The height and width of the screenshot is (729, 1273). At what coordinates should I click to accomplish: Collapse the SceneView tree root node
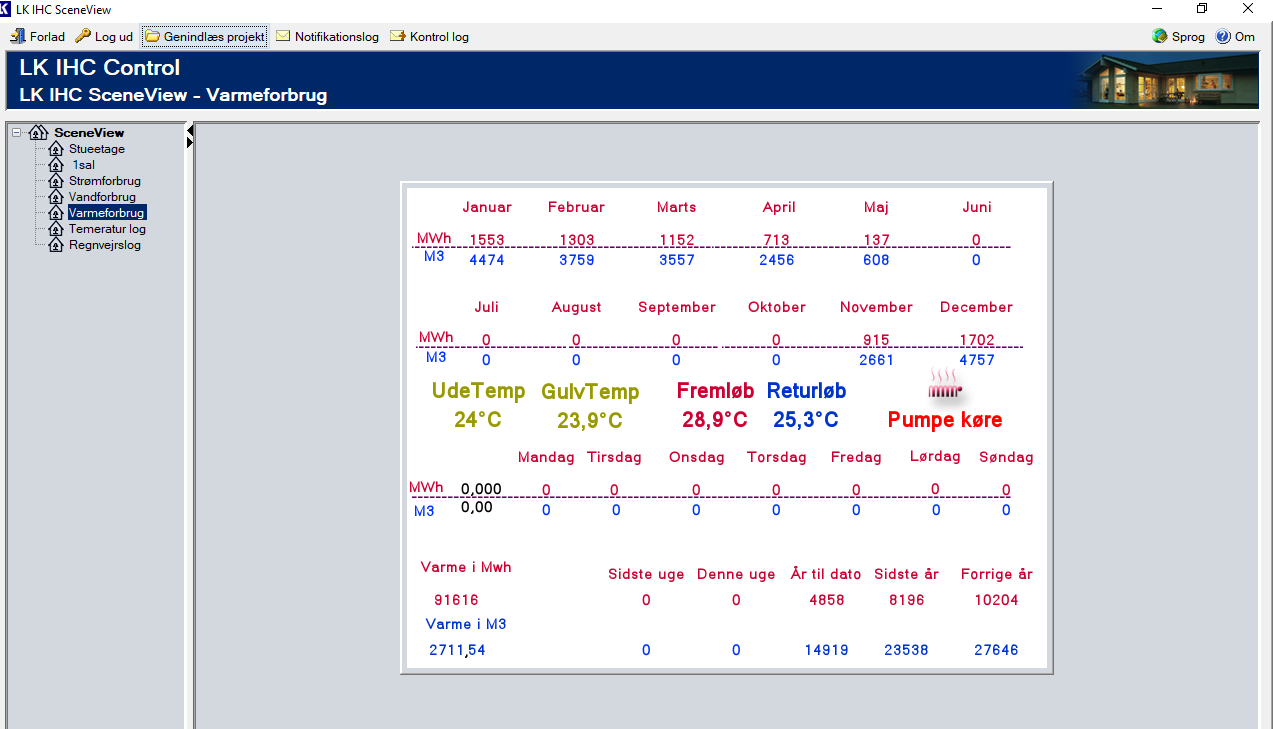(x=17, y=132)
